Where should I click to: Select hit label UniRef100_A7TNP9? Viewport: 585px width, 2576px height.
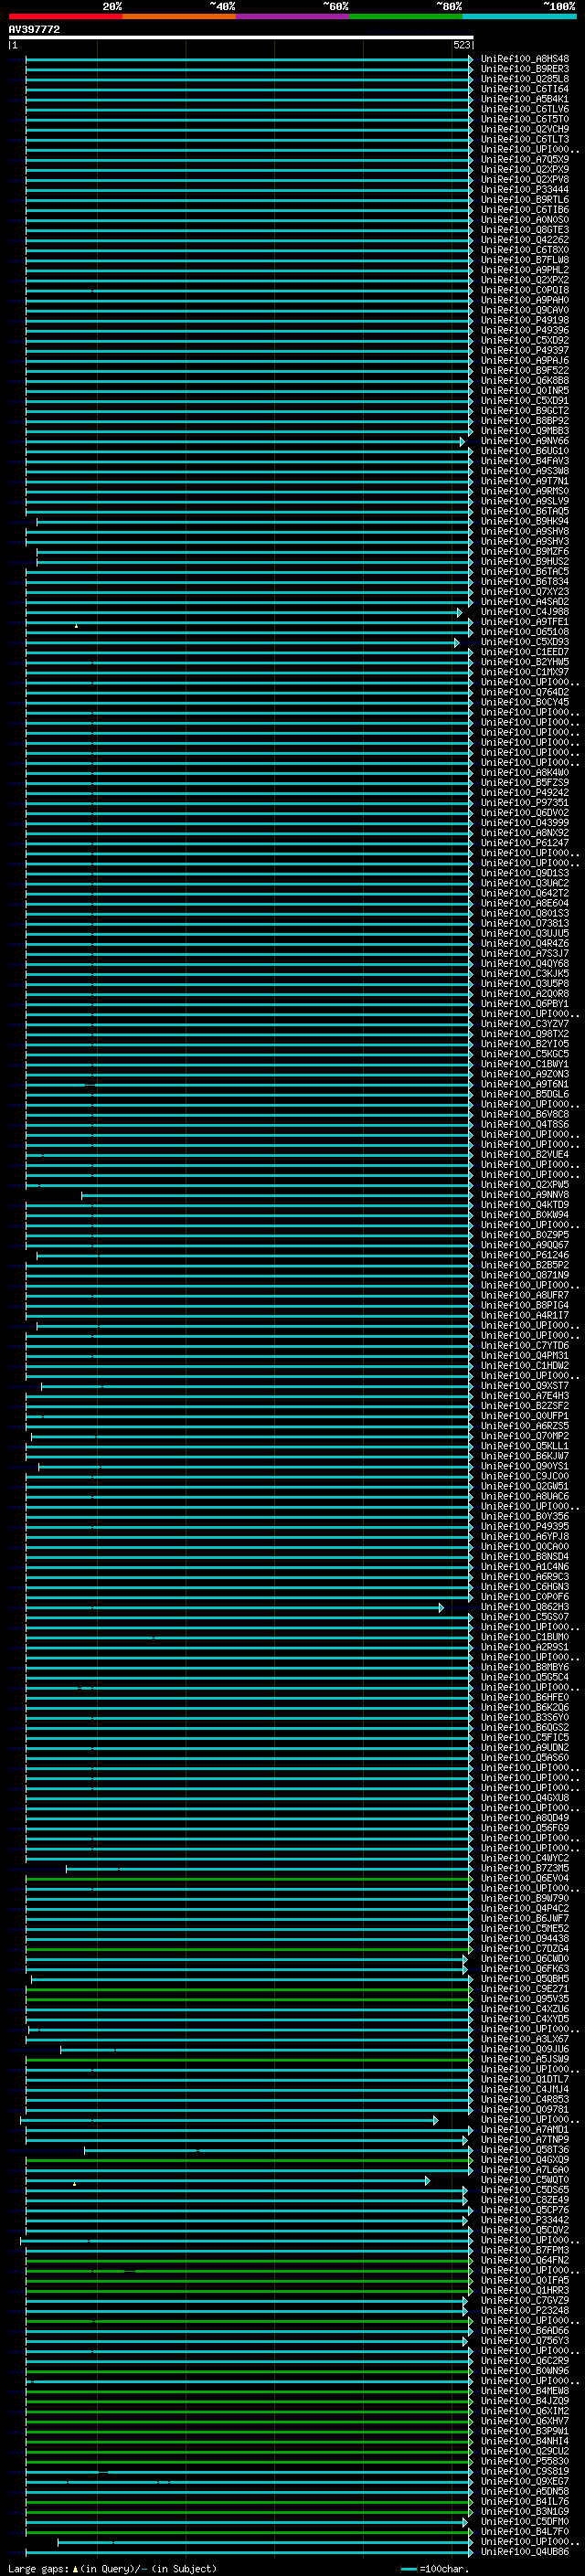pyautogui.click(x=524, y=2140)
